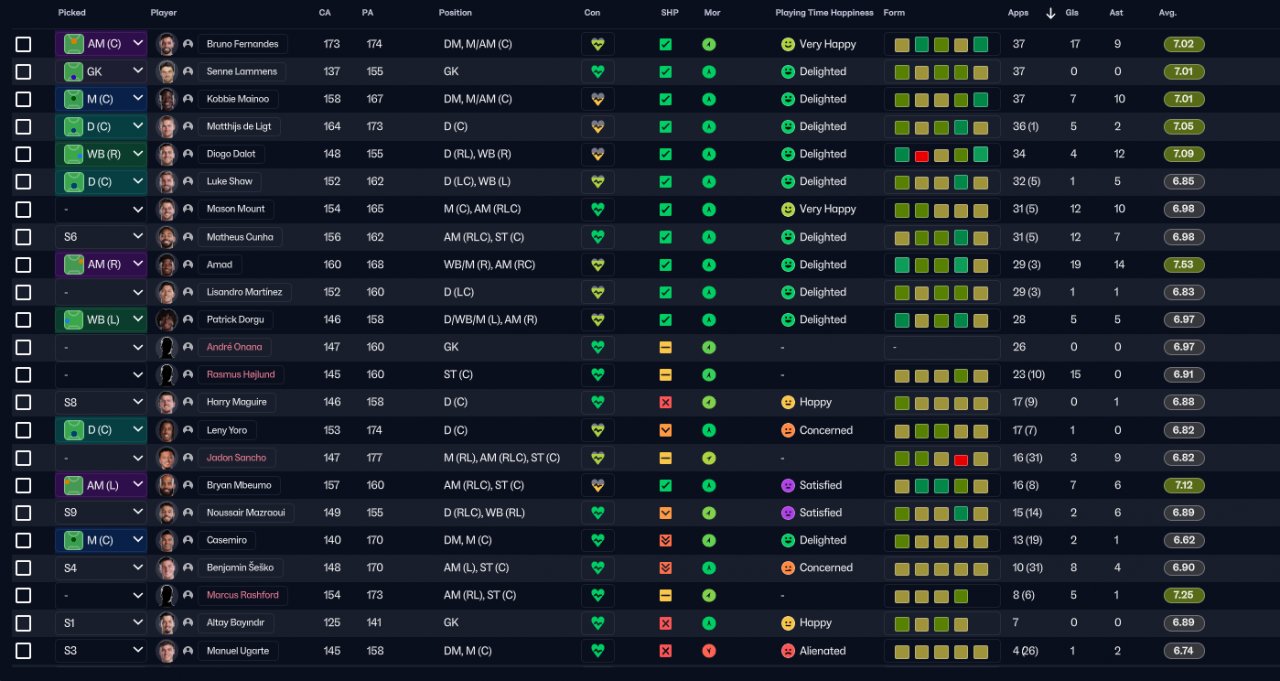This screenshot has width=1280, height=681.
Task: Sort by Playing Time Happiness header
Action: [x=824, y=13]
